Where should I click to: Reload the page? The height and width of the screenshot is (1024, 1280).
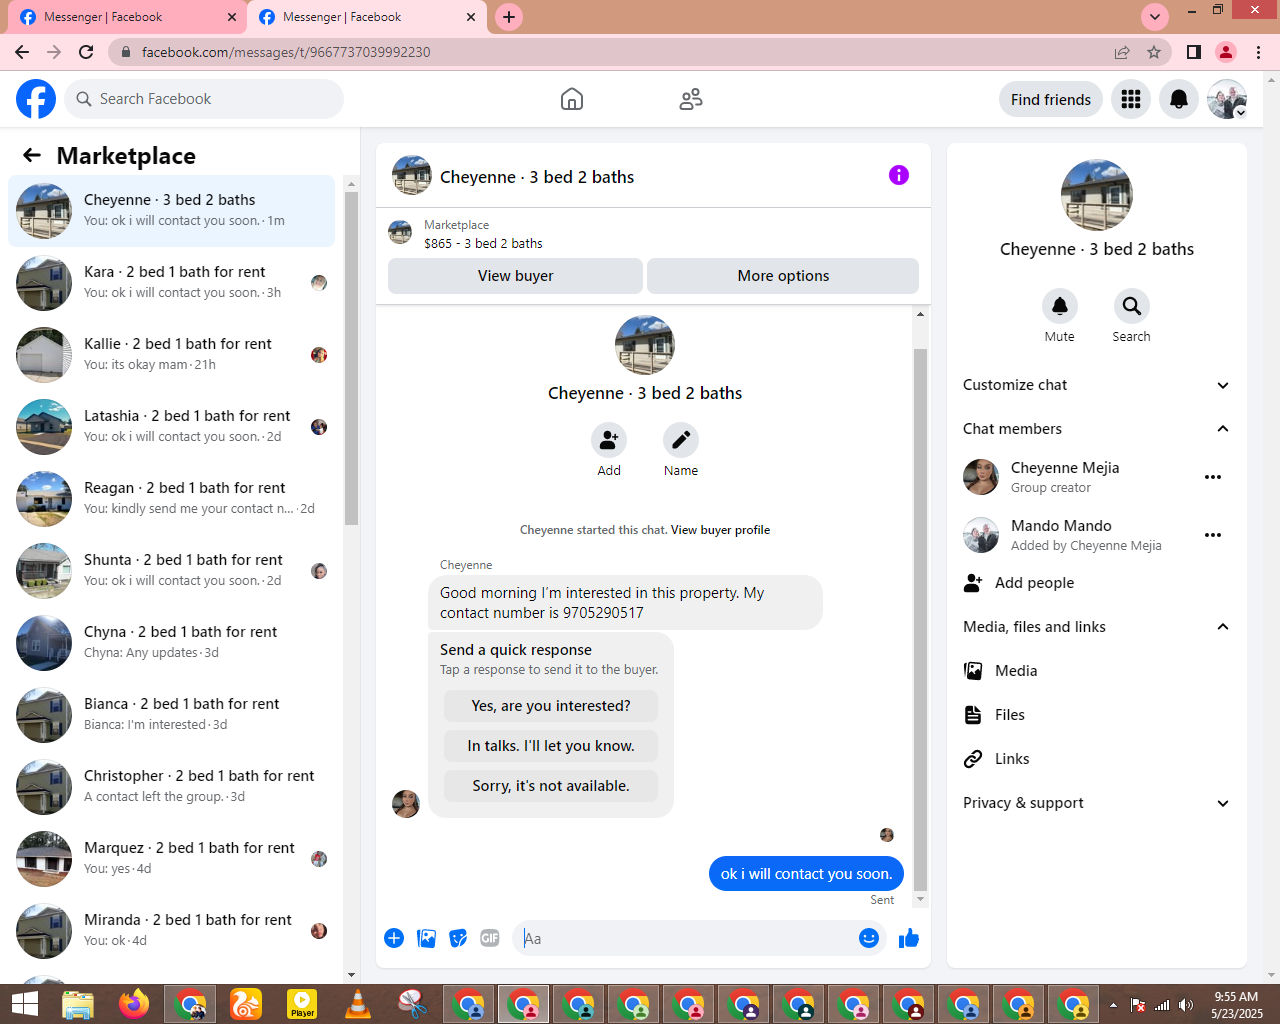point(86,52)
